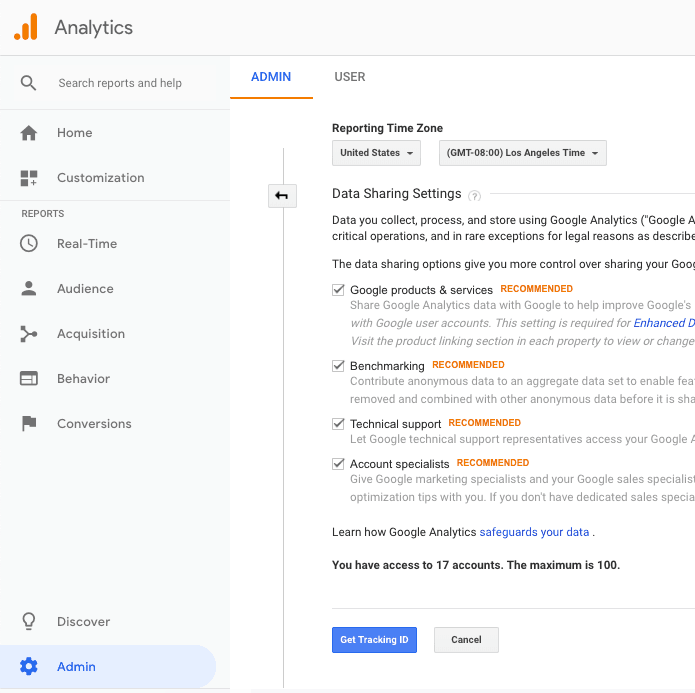Click the Customization grid-plus icon
The image size is (695, 693).
[x=29, y=178]
